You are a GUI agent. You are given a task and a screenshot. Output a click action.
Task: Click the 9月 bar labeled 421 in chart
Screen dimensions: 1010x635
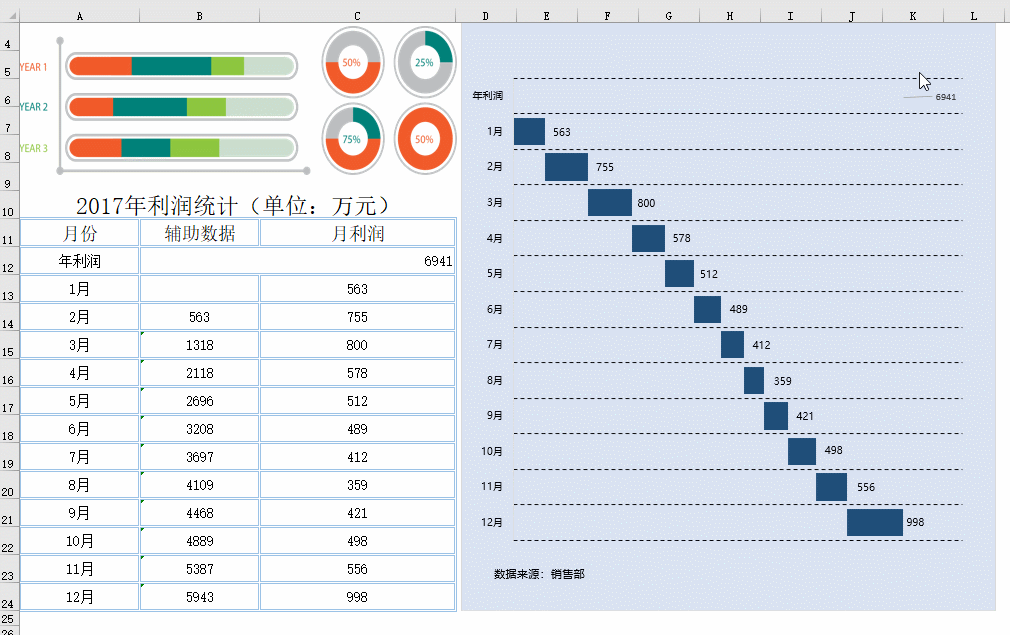click(x=776, y=416)
